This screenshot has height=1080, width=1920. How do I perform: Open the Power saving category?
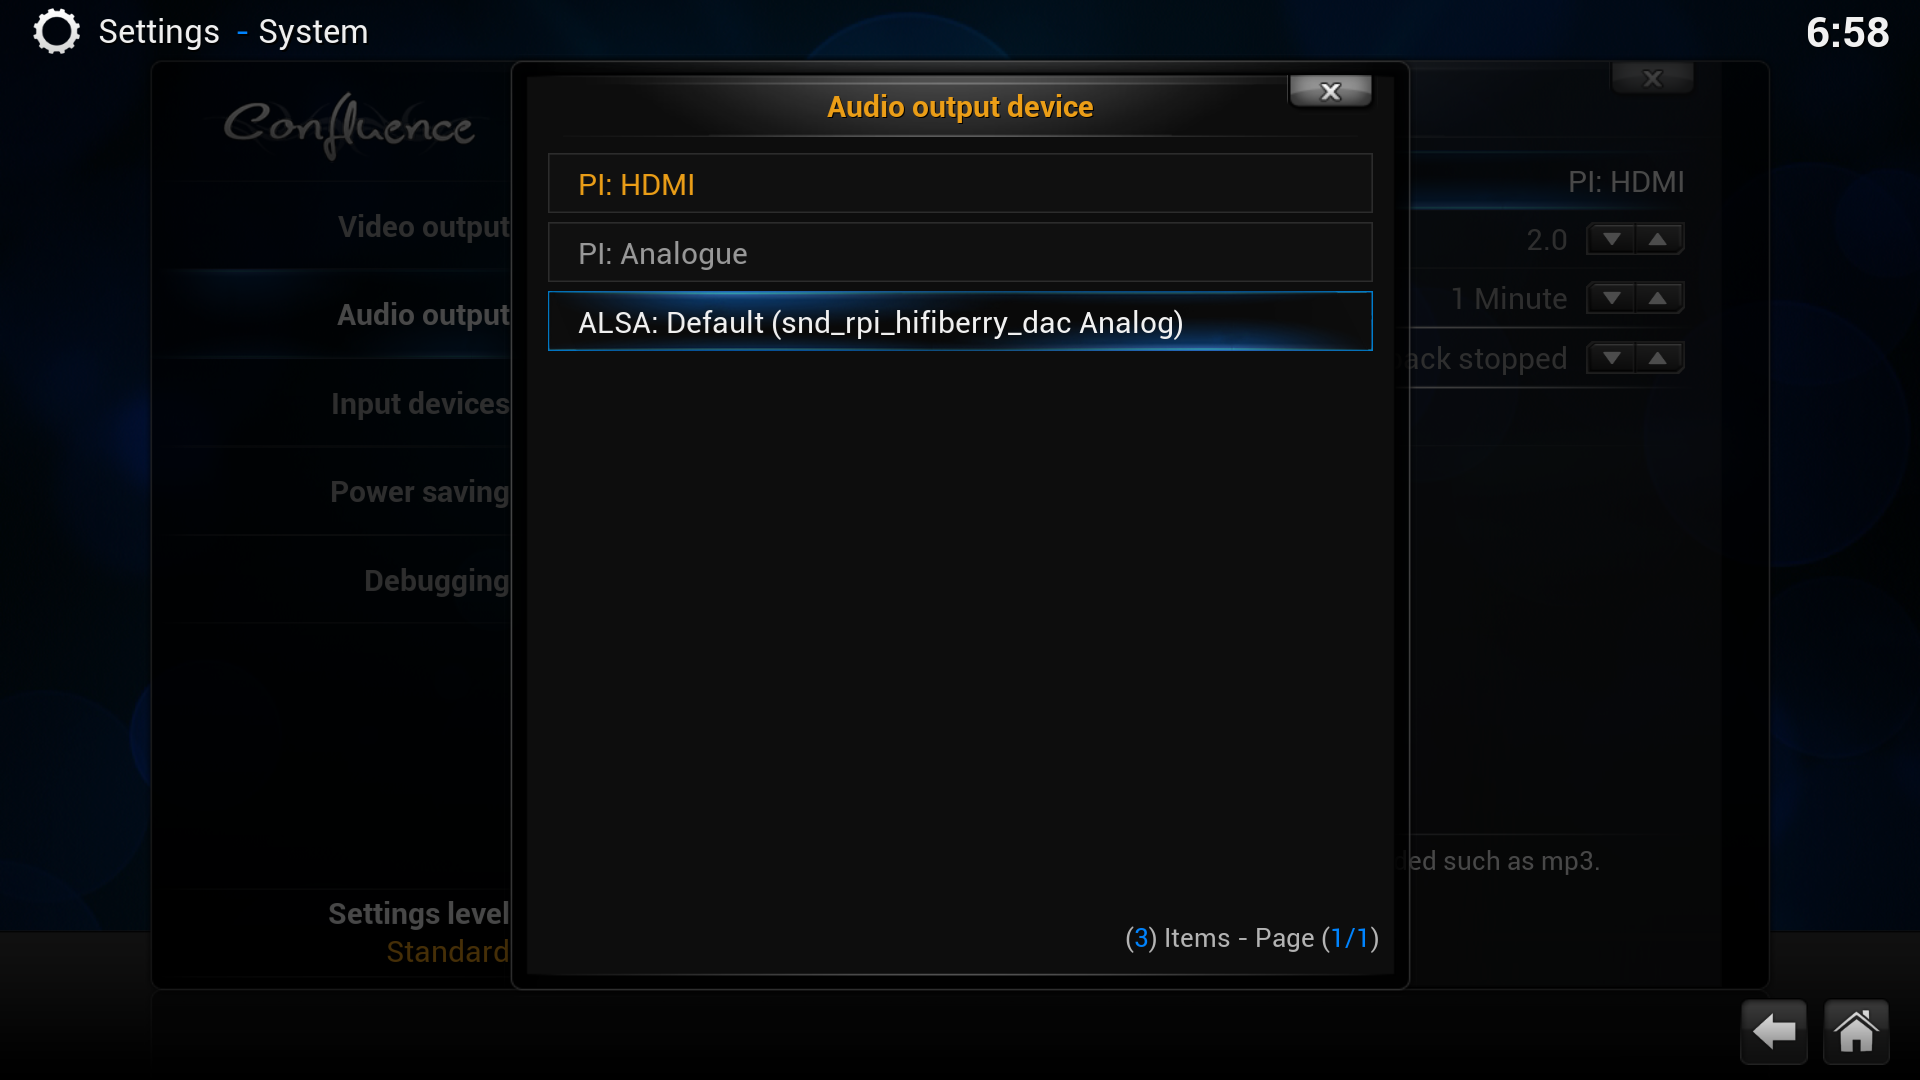420,492
